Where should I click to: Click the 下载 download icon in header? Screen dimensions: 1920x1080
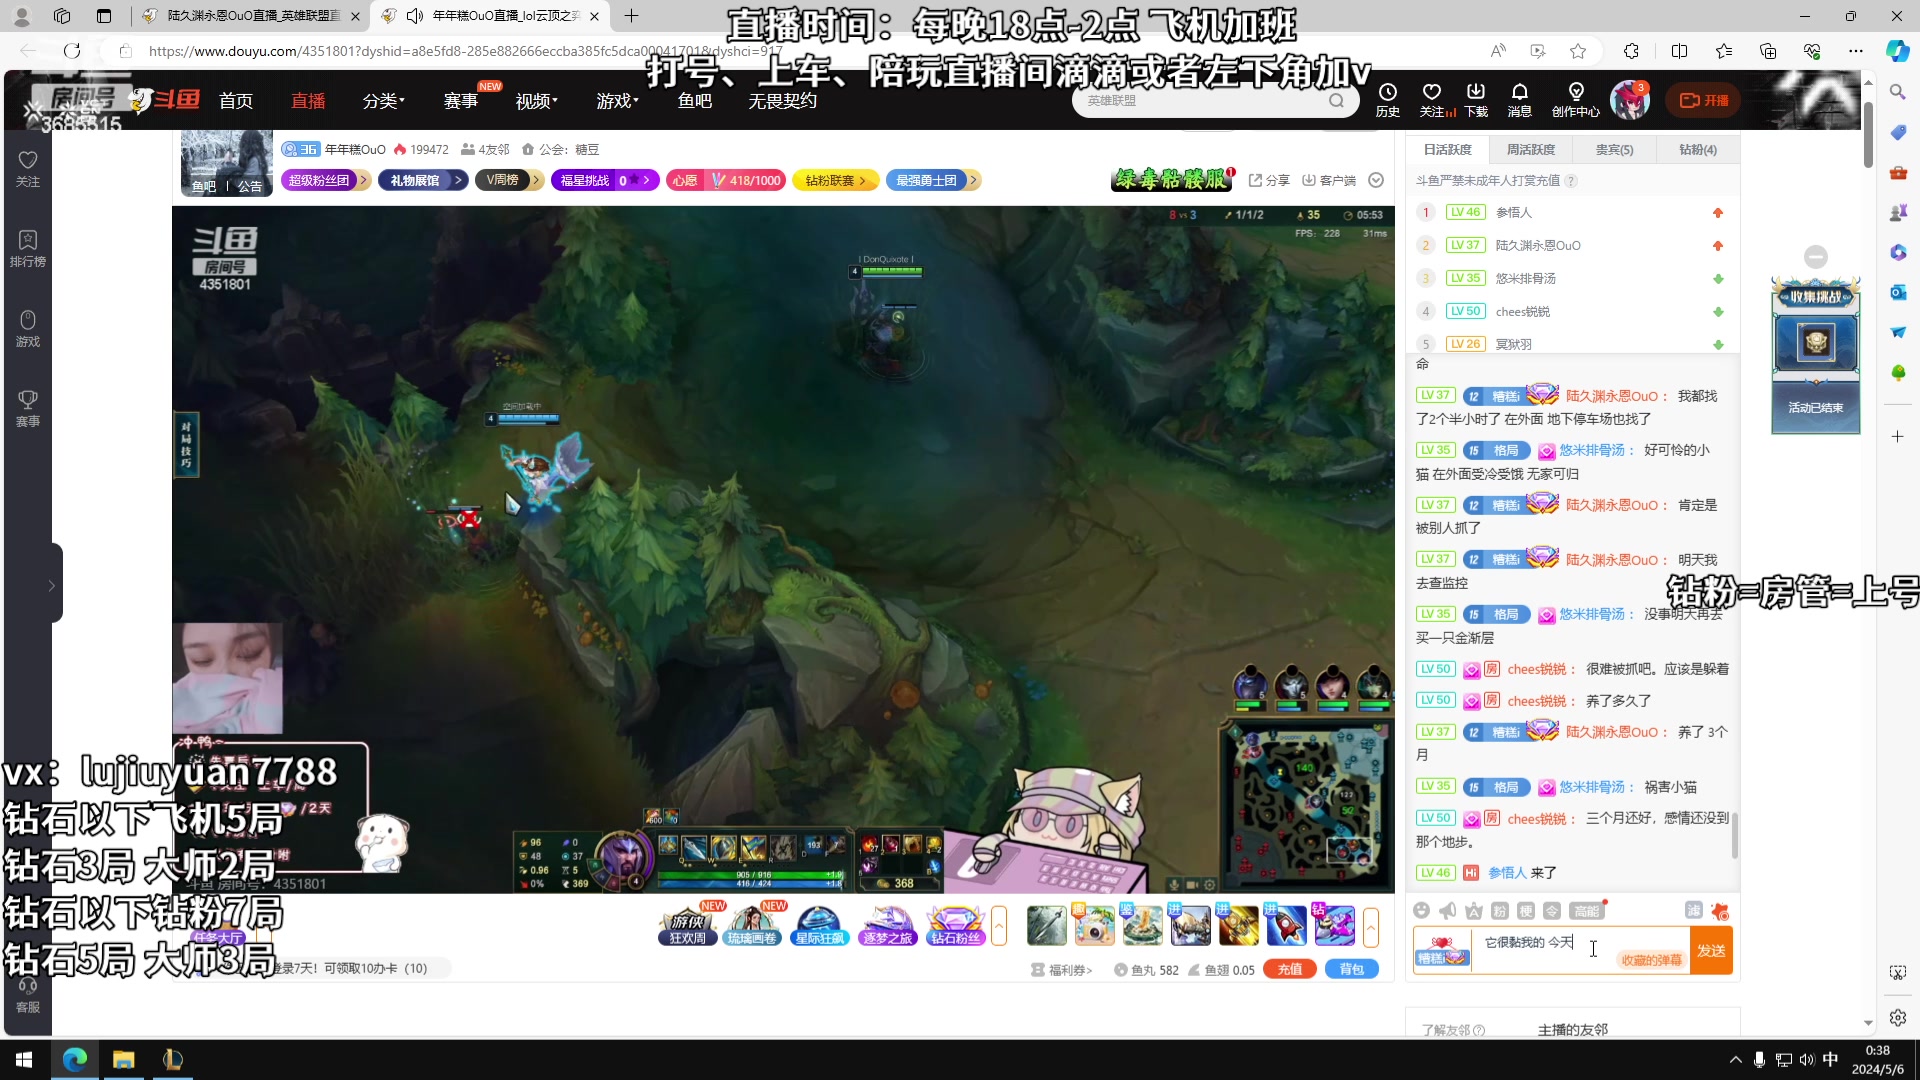click(1476, 100)
